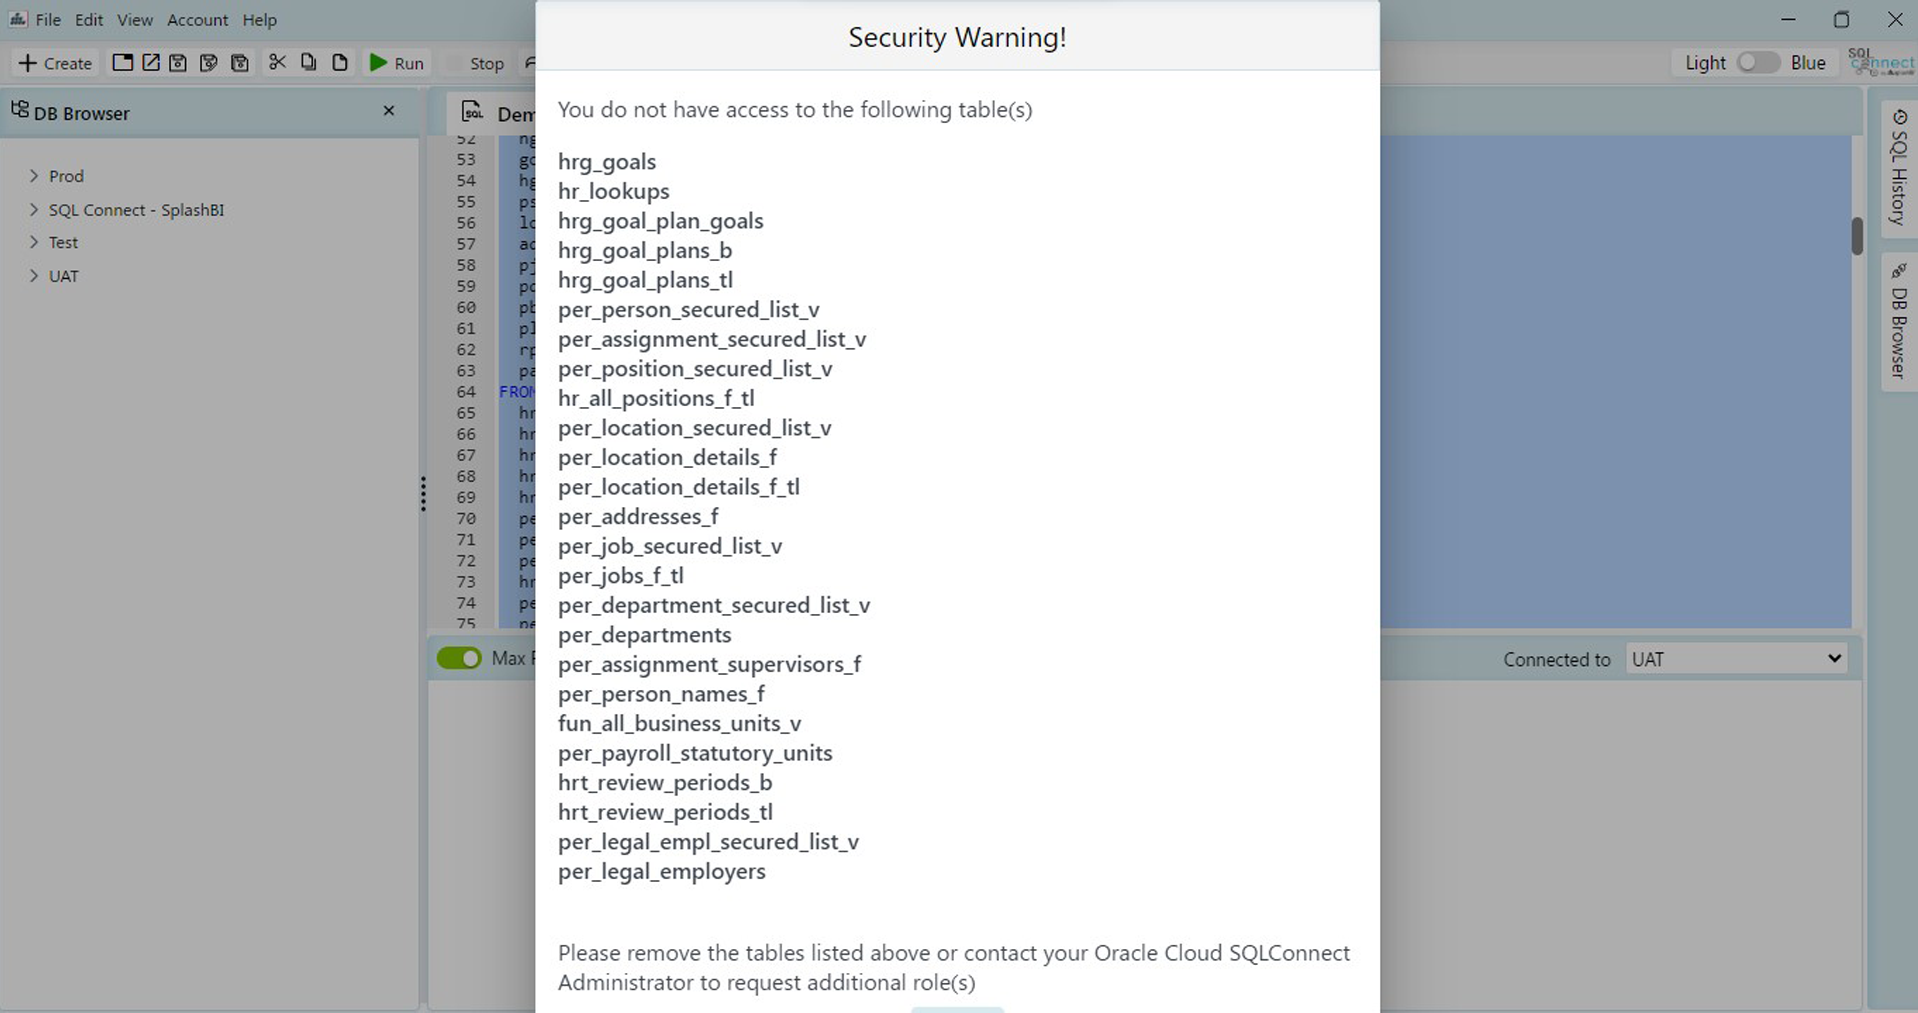
Task: Click the plain floppy-disk Save icon
Action: (178, 62)
